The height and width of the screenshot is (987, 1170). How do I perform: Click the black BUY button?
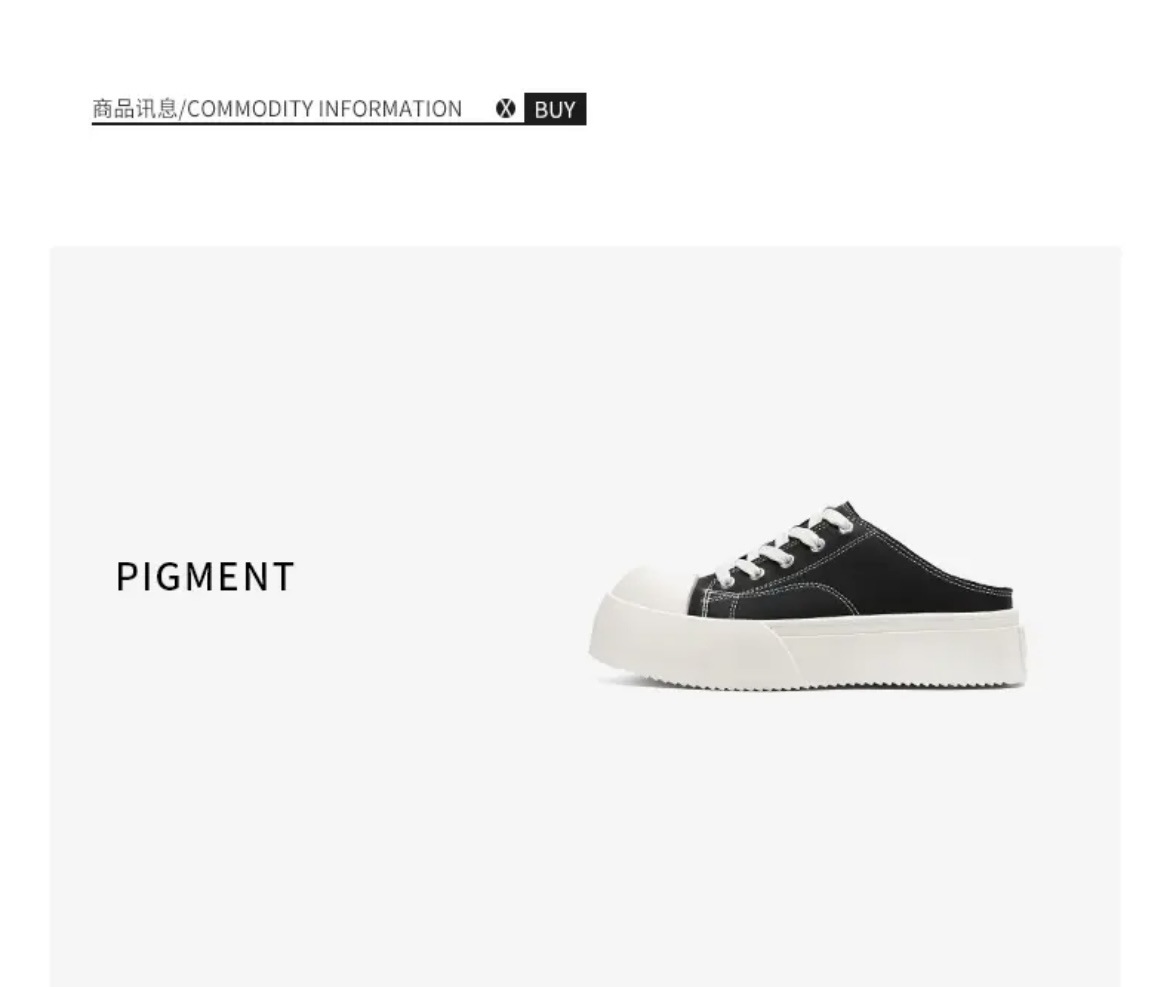pos(555,109)
